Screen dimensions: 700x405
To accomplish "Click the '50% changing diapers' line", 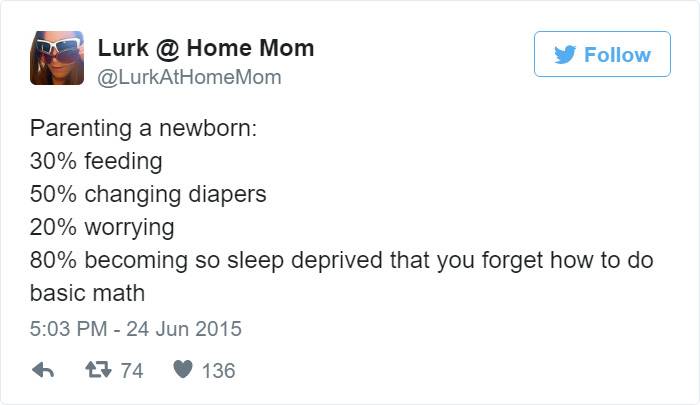I will point(148,194).
